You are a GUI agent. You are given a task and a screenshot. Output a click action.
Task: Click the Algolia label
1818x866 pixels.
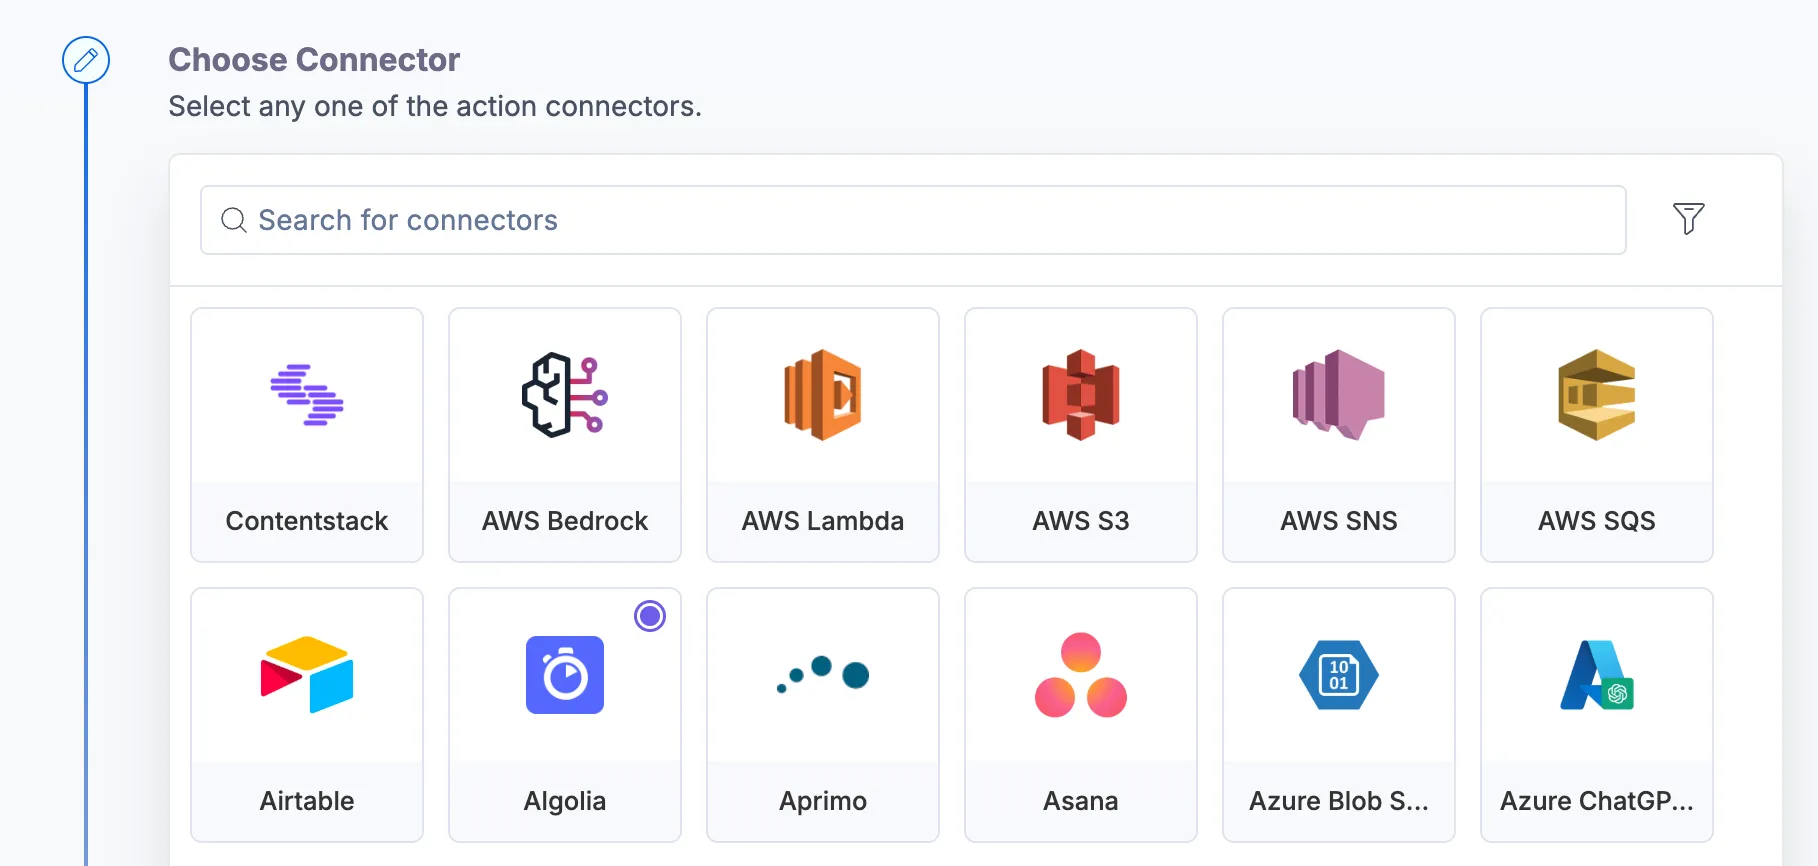coord(565,801)
